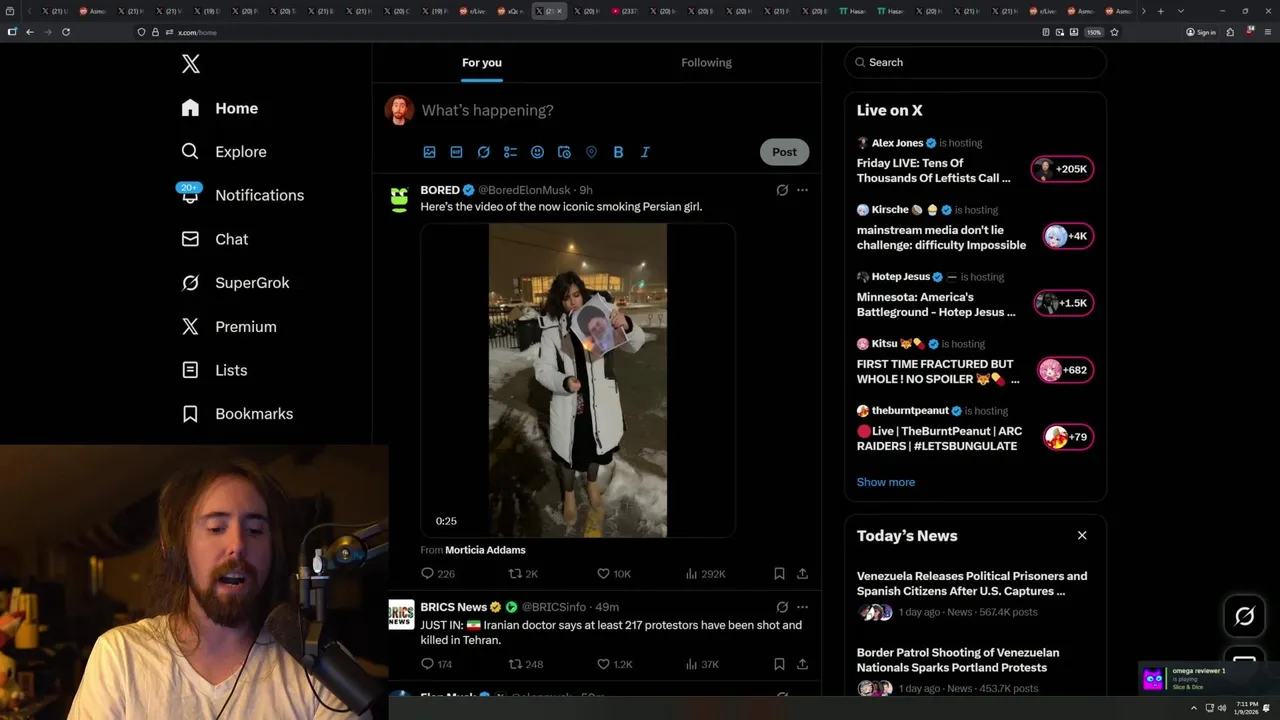Close the Today's News panel
This screenshot has width=1280, height=720.
tap(1082, 536)
